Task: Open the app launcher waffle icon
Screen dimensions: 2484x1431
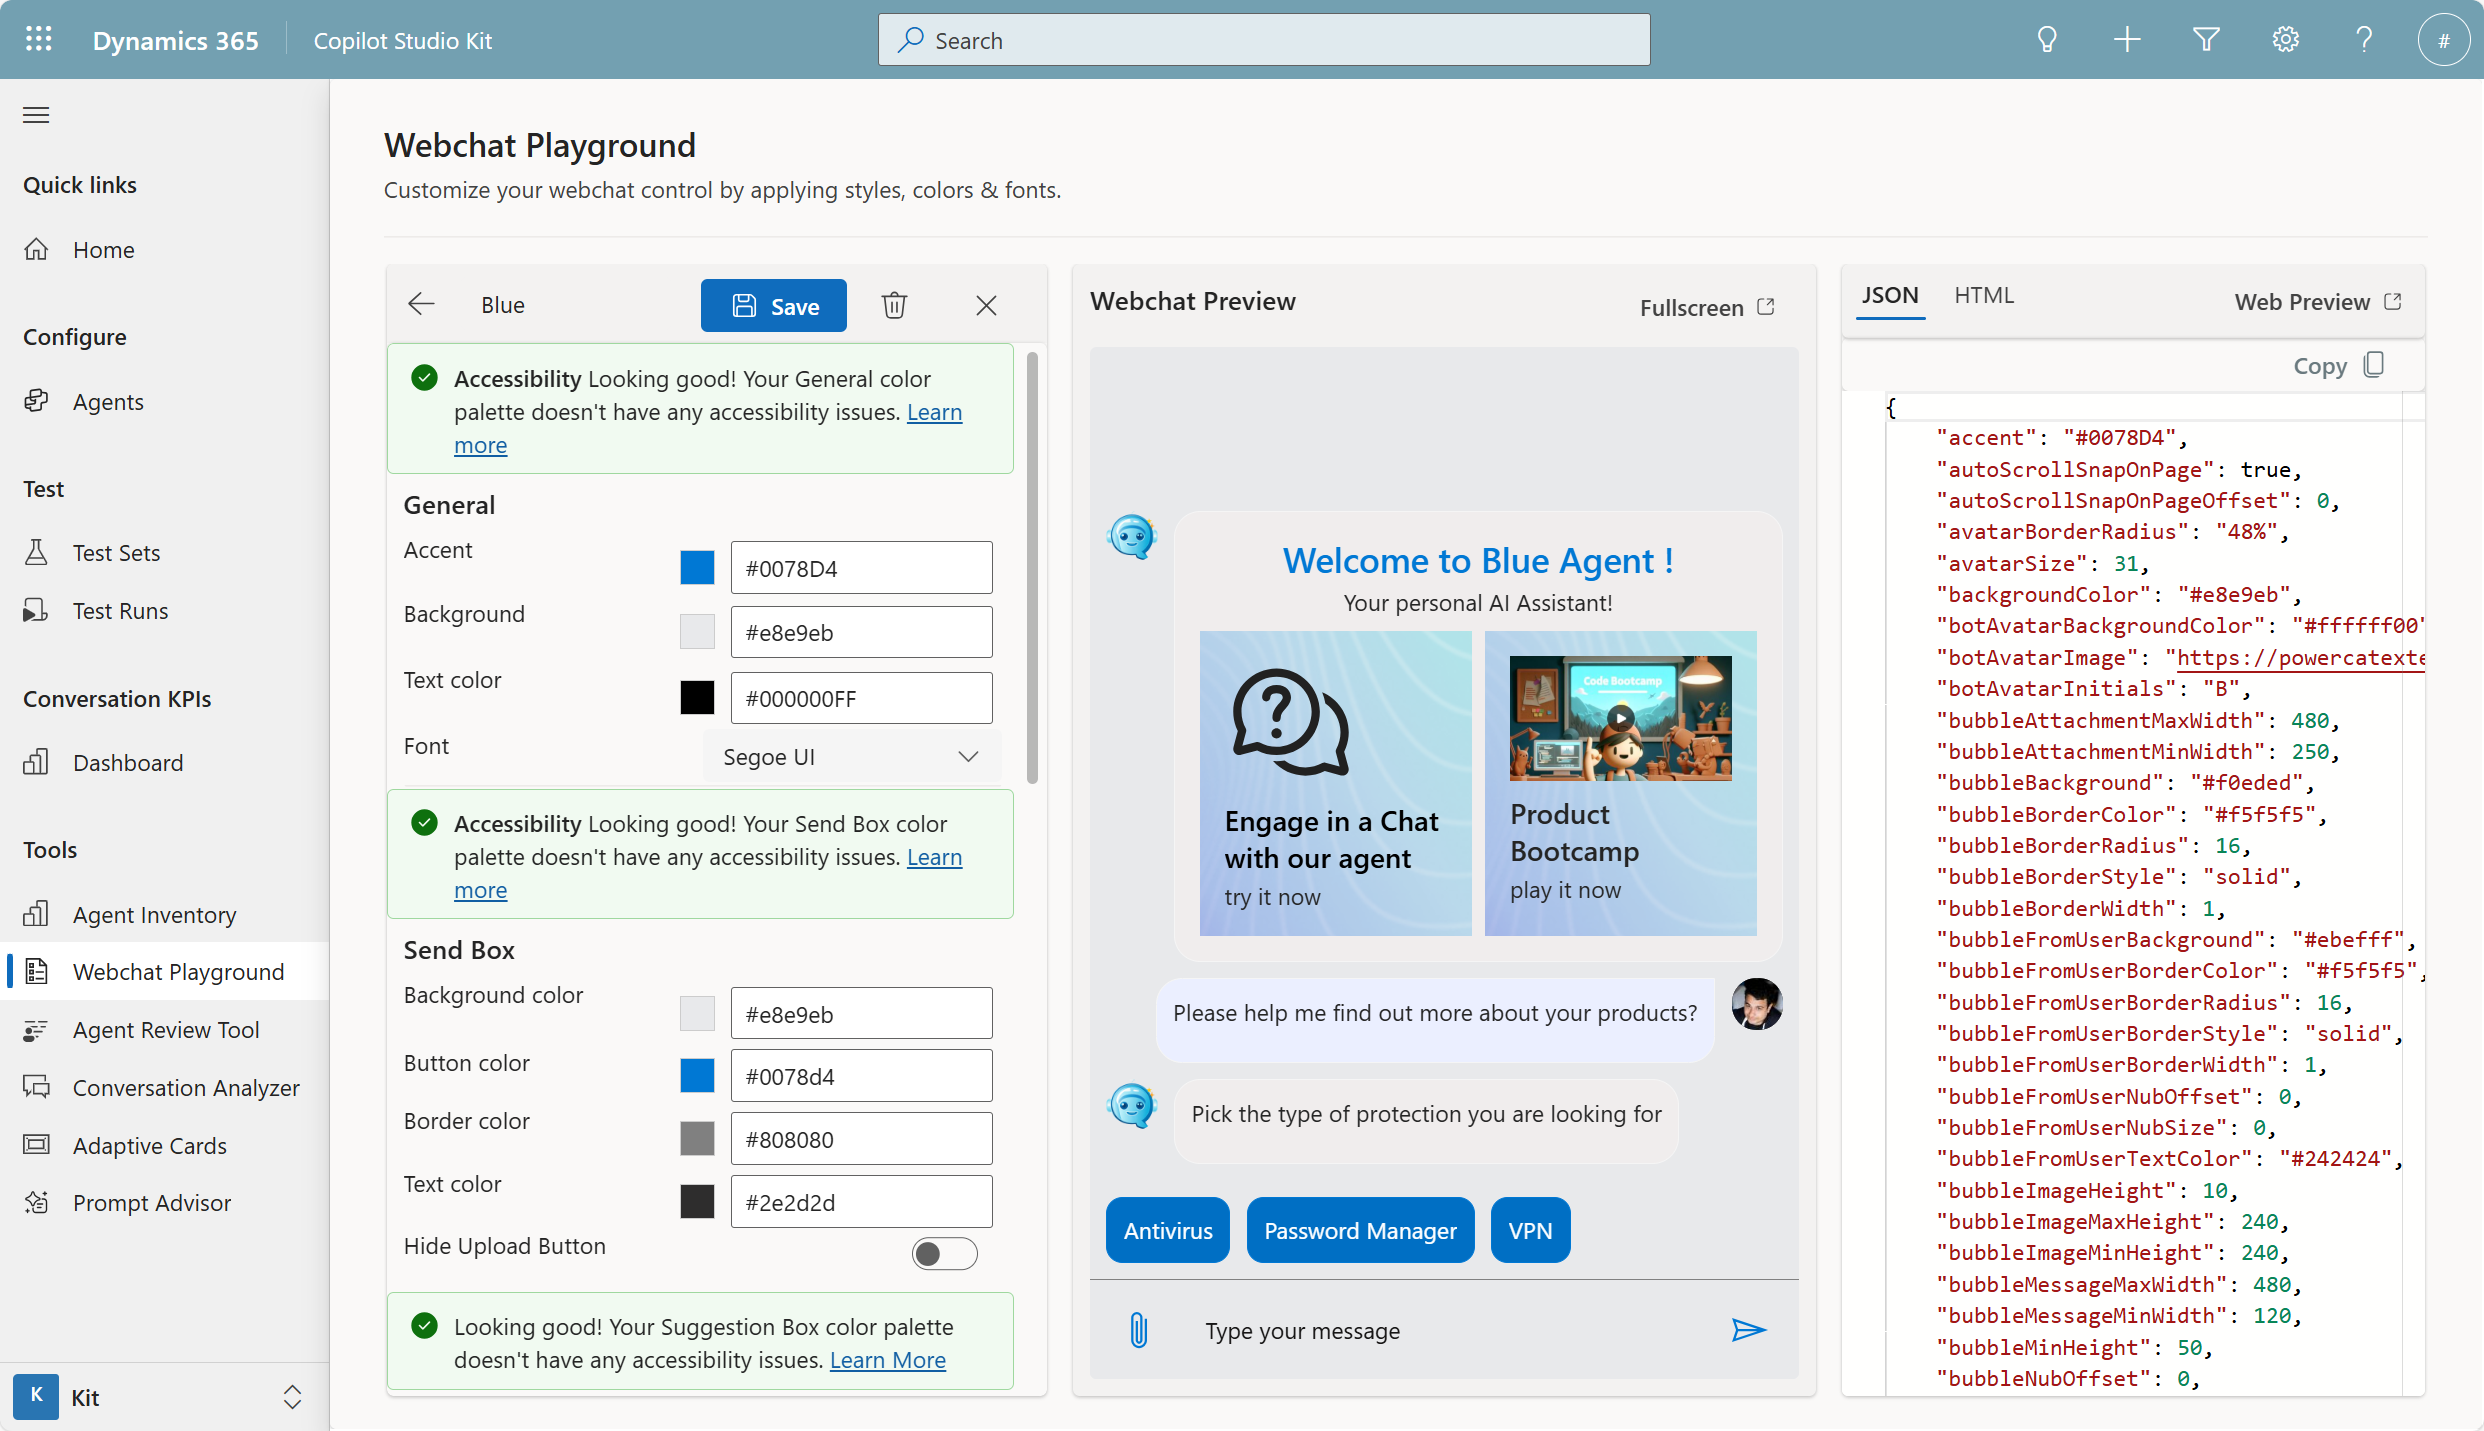Action: (x=39, y=40)
